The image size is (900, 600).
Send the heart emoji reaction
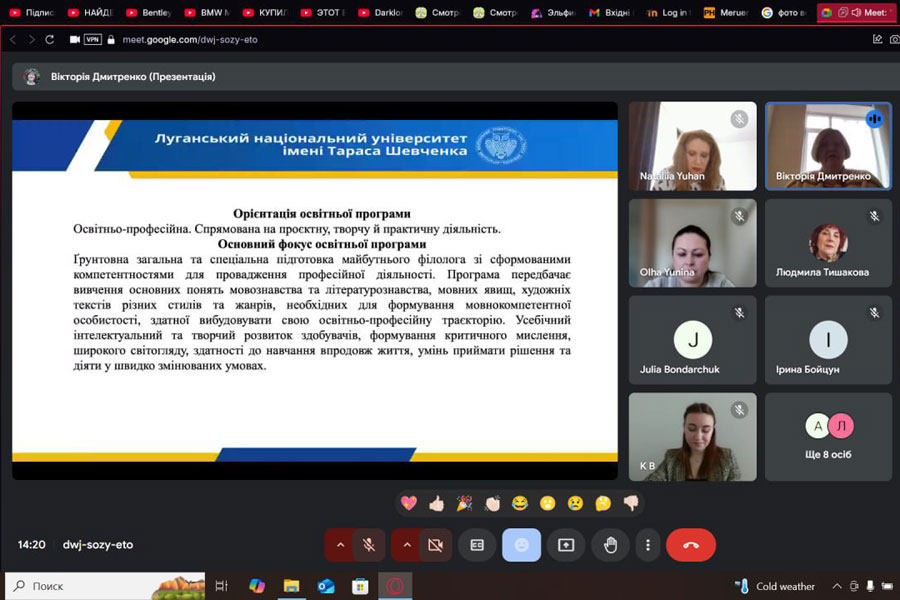point(408,503)
